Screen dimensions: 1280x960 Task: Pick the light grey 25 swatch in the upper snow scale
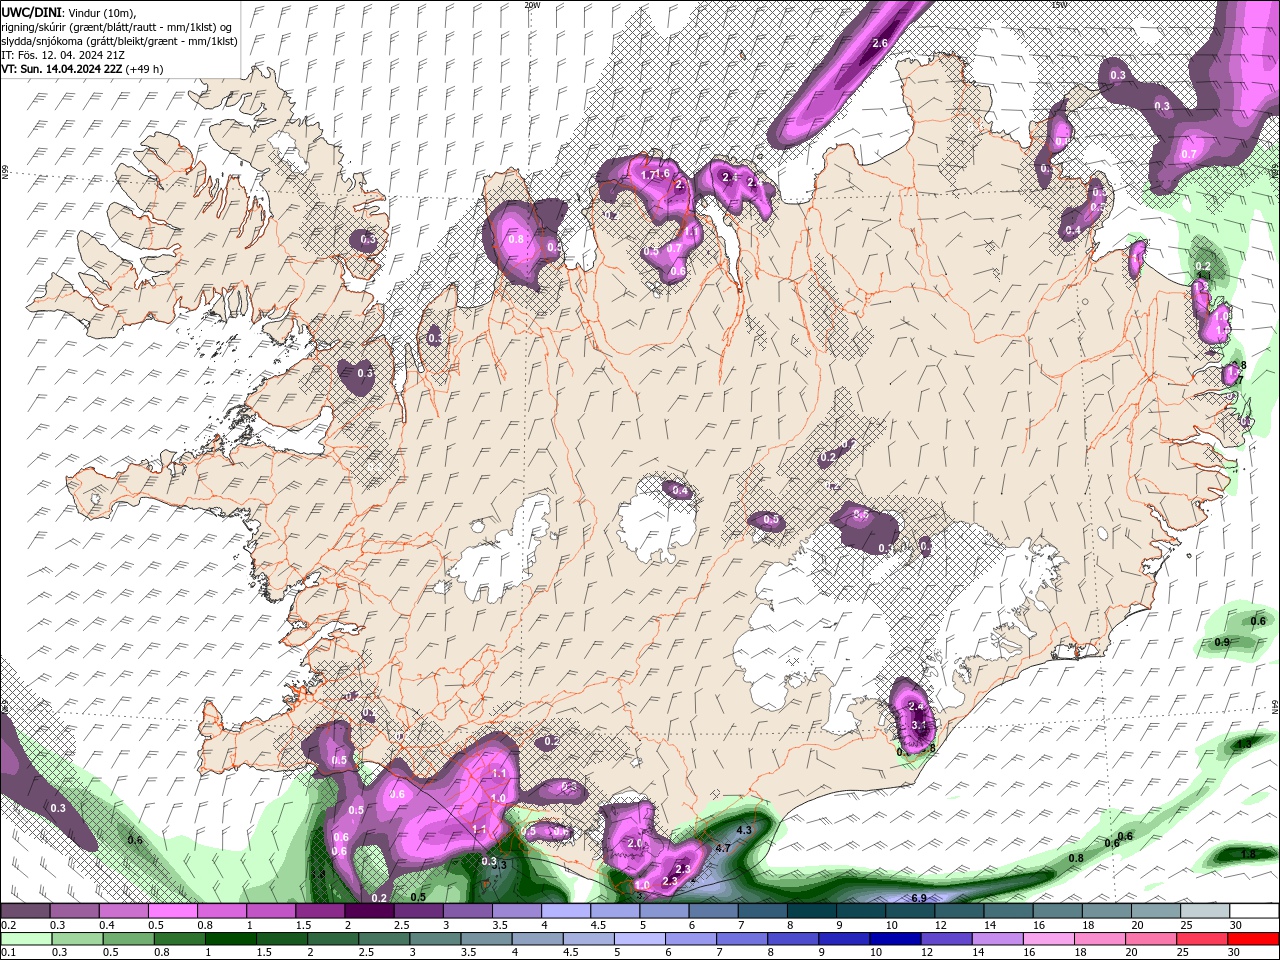1205,911
